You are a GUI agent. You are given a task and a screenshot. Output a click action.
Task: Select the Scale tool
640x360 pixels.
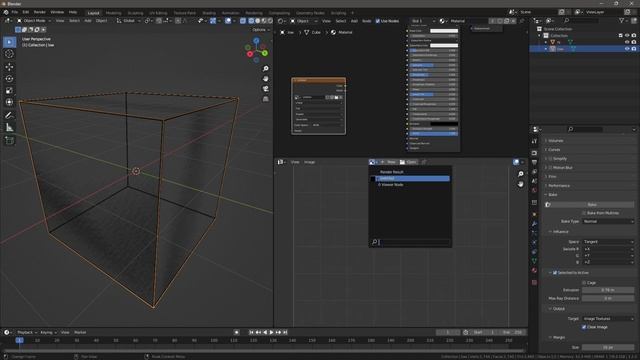[x=9, y=90]
